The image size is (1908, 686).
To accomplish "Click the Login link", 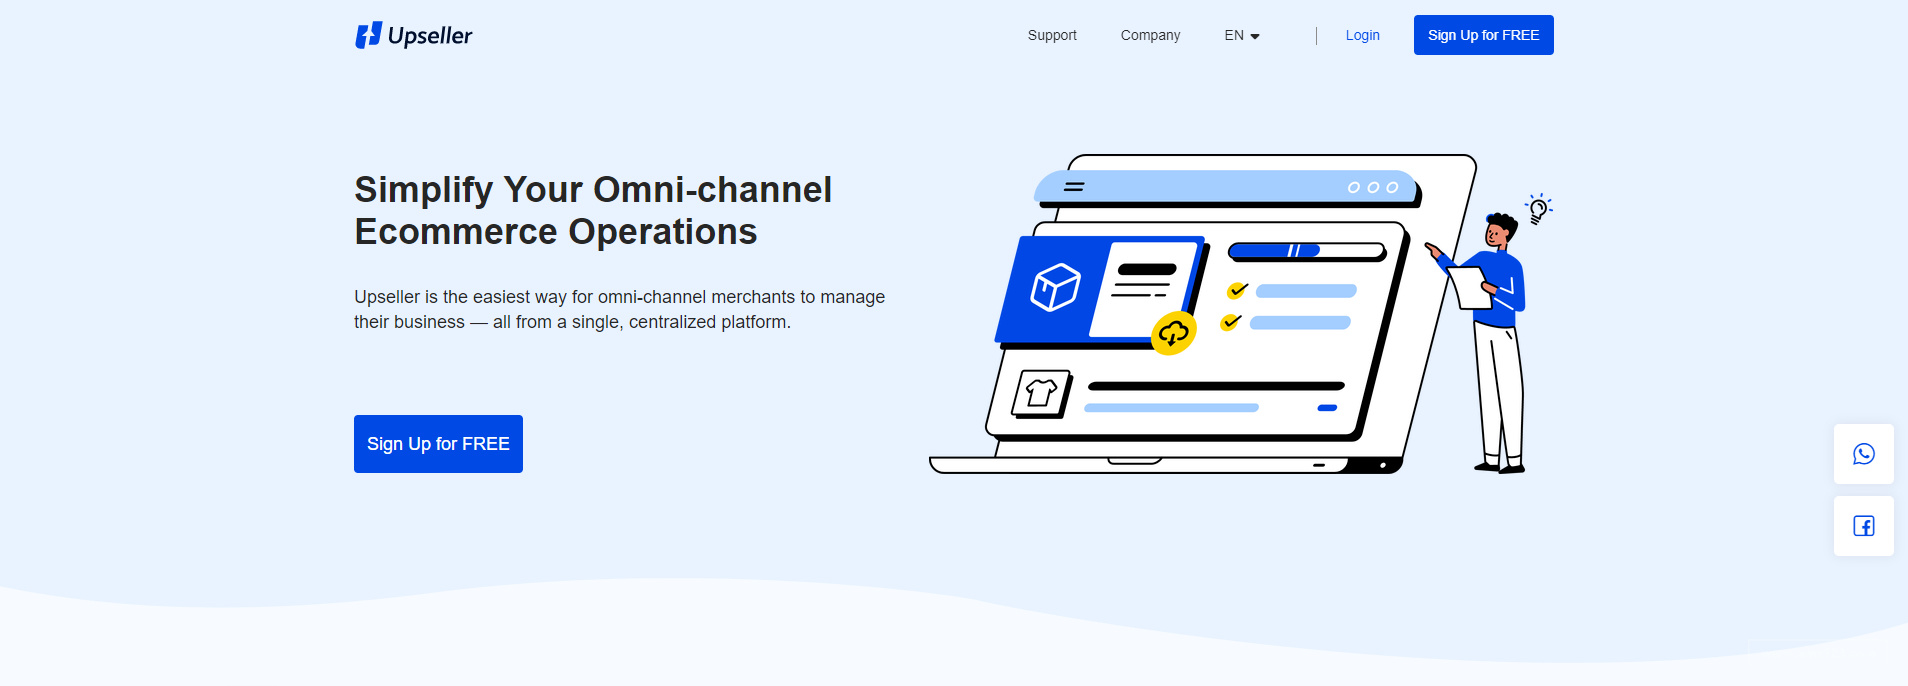I will pos(1362,35).
